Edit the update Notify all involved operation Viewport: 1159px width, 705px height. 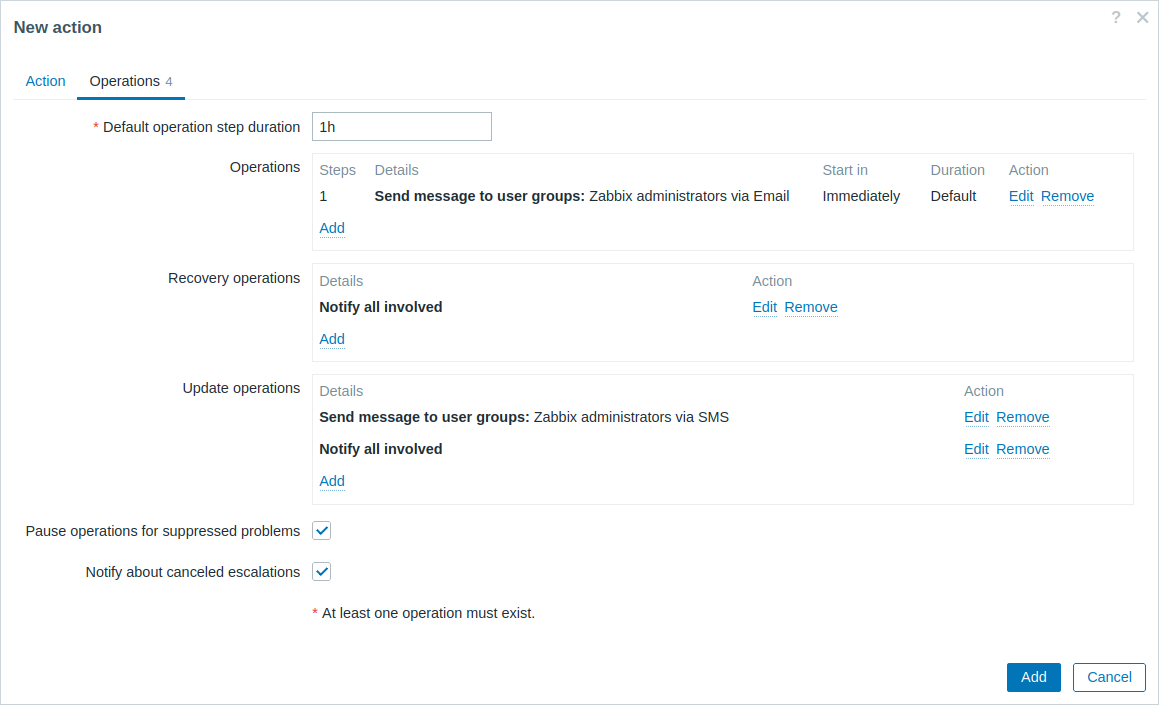pos(976,449)
